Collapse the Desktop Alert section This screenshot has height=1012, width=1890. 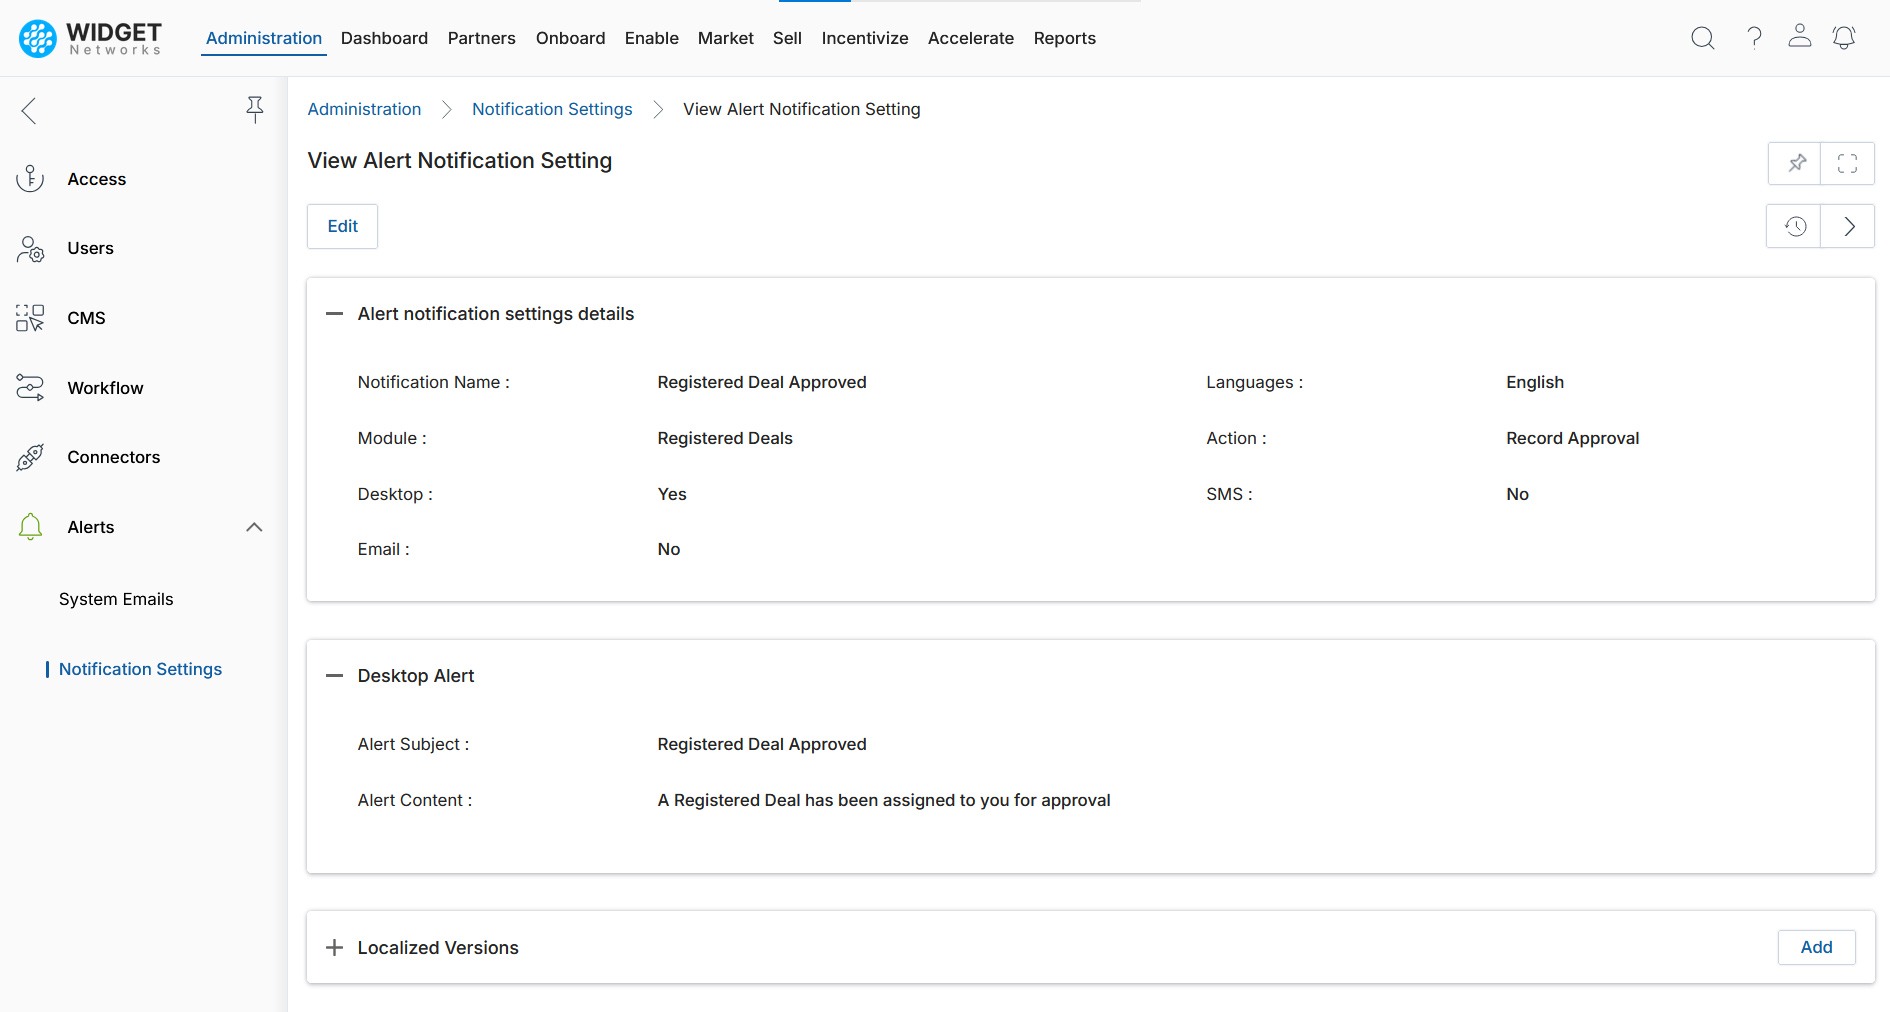click(x=334, y=676)
